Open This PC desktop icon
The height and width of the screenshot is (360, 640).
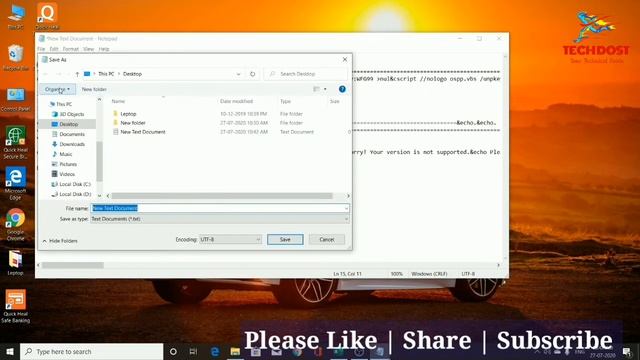click(x=16, y=17)
